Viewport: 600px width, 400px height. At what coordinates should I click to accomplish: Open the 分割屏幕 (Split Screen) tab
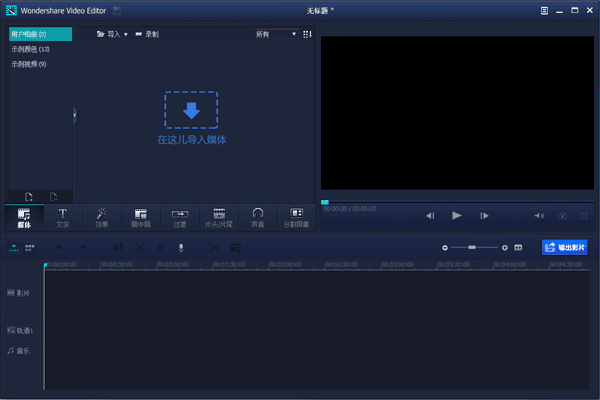click(296, 218)
